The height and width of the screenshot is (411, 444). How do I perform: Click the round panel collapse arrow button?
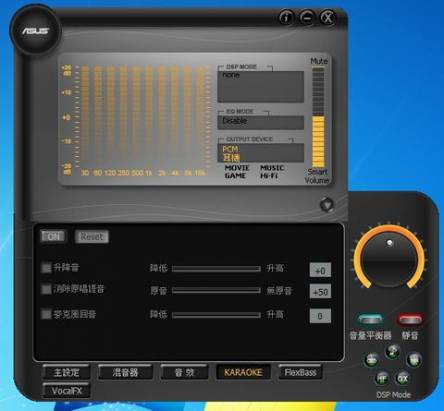327,205
